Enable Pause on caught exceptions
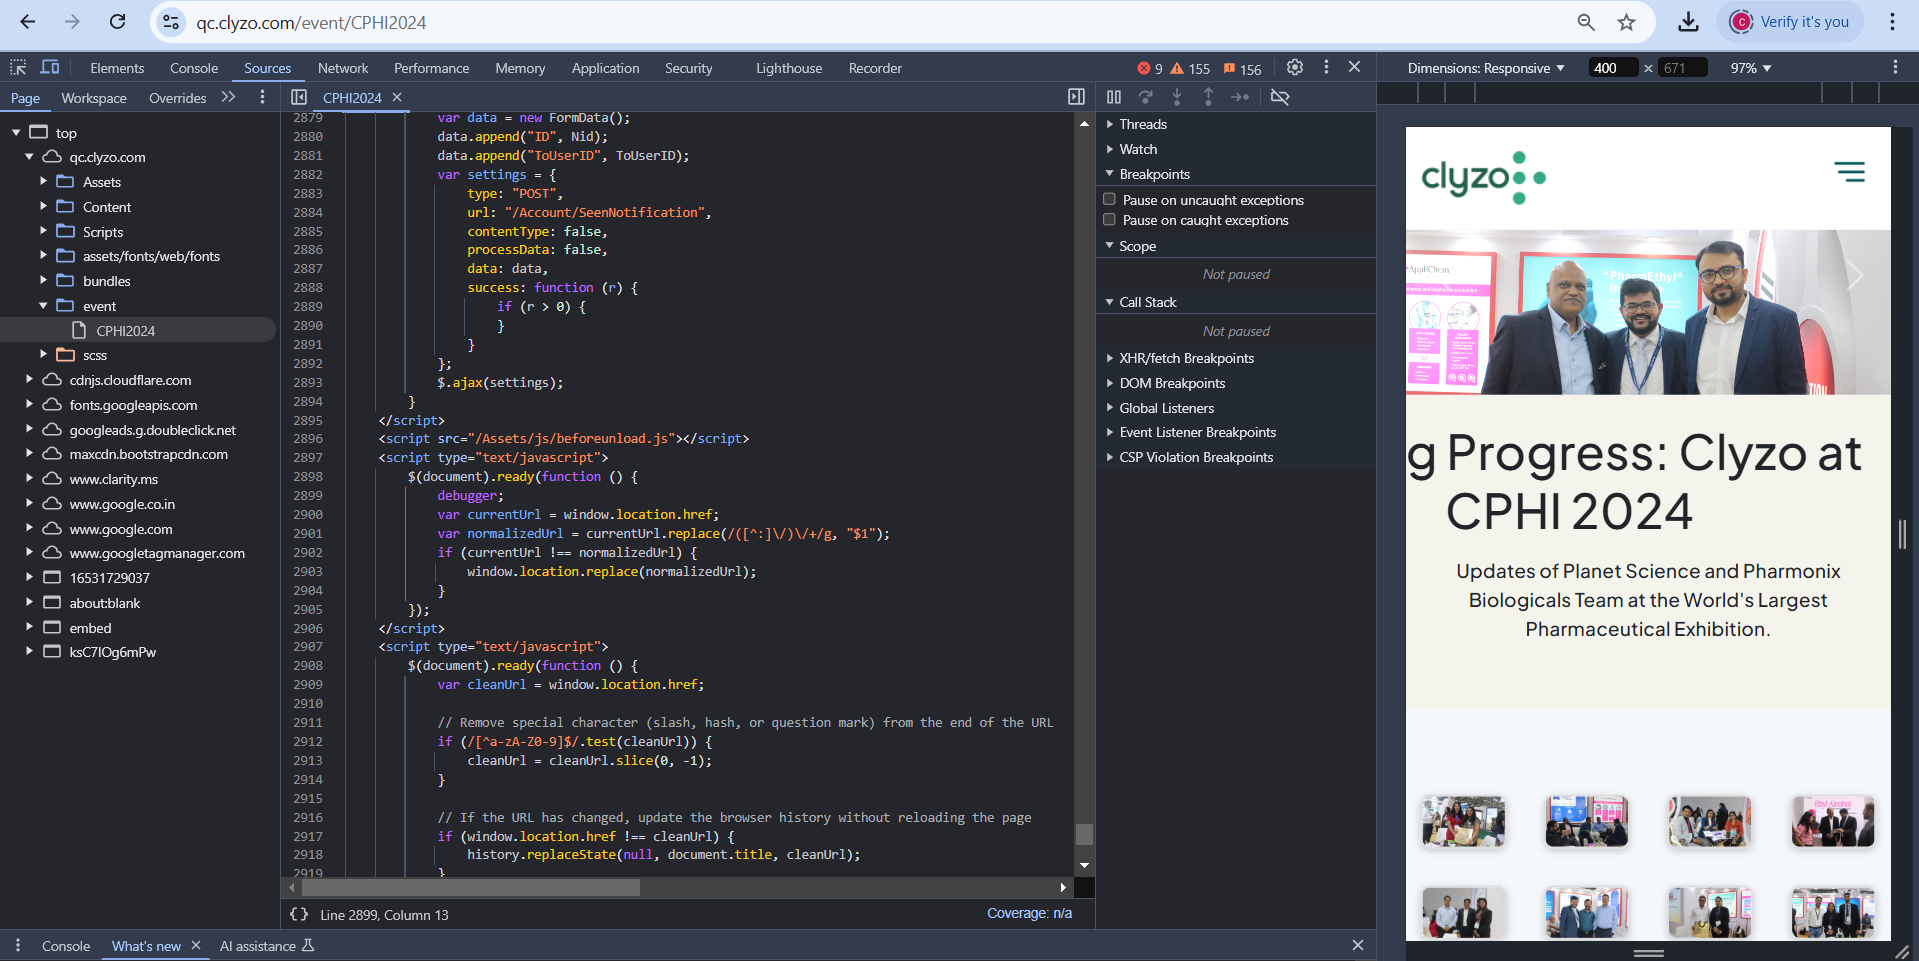Image resolution: width=1919 pixels, height=961 pixels. click(1109, 220)
